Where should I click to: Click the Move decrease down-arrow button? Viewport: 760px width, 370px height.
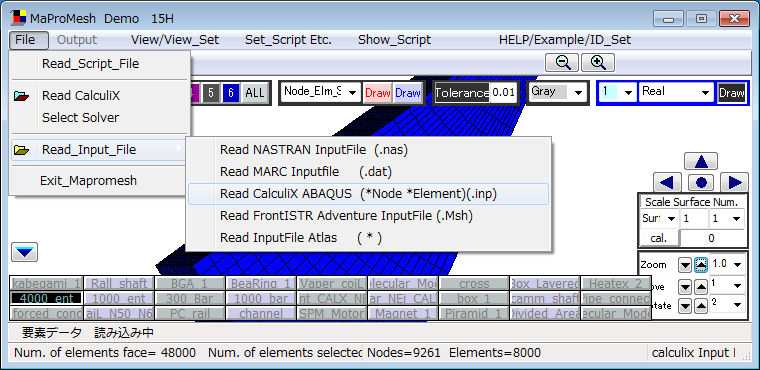(684, 287)
